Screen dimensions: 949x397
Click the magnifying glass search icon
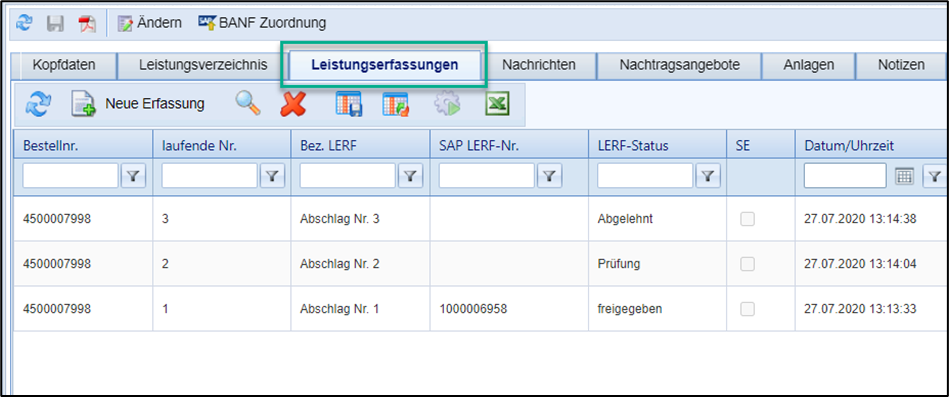click(248, 104)
